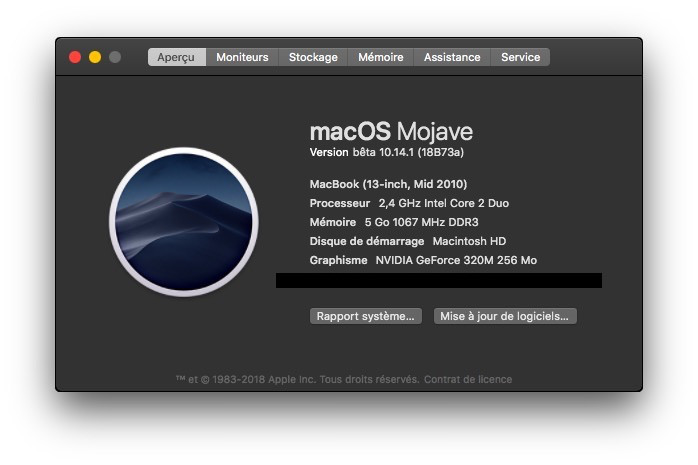Click graphics value NVIDIA GeForce 320M 256 Mo
Image resolution: width=698 pixels, height=465 pixels.
(456, 260)
